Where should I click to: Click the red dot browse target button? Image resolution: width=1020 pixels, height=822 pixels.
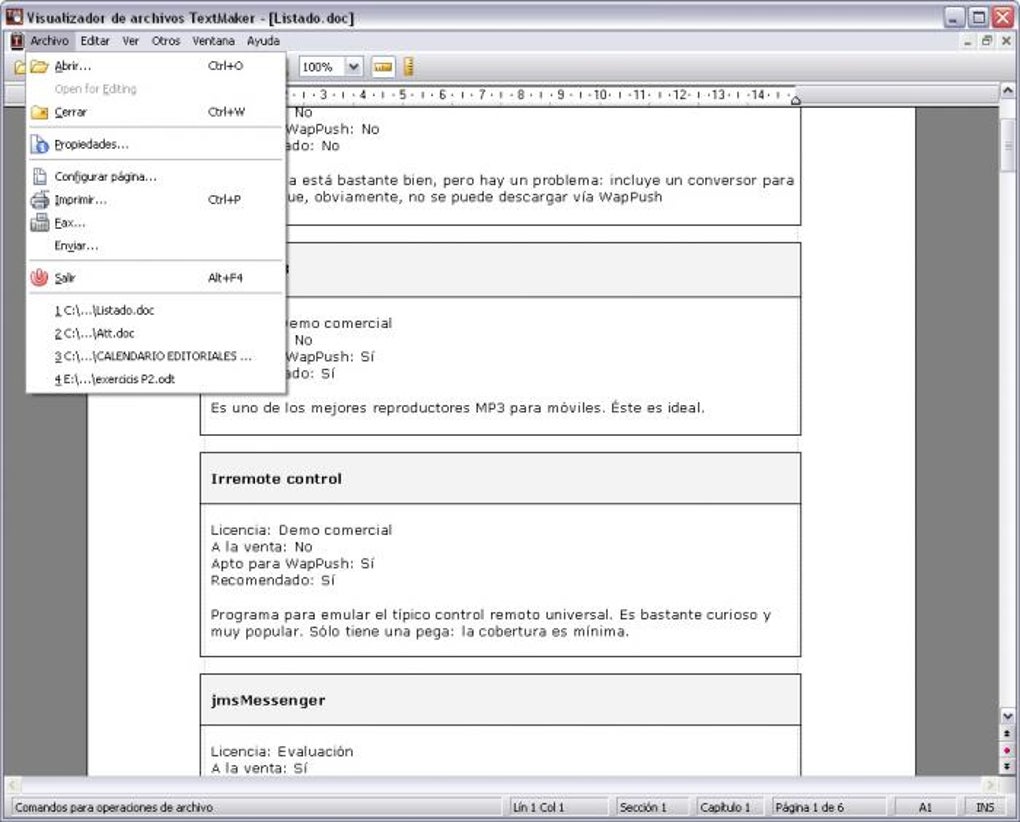coord(1007,750)
